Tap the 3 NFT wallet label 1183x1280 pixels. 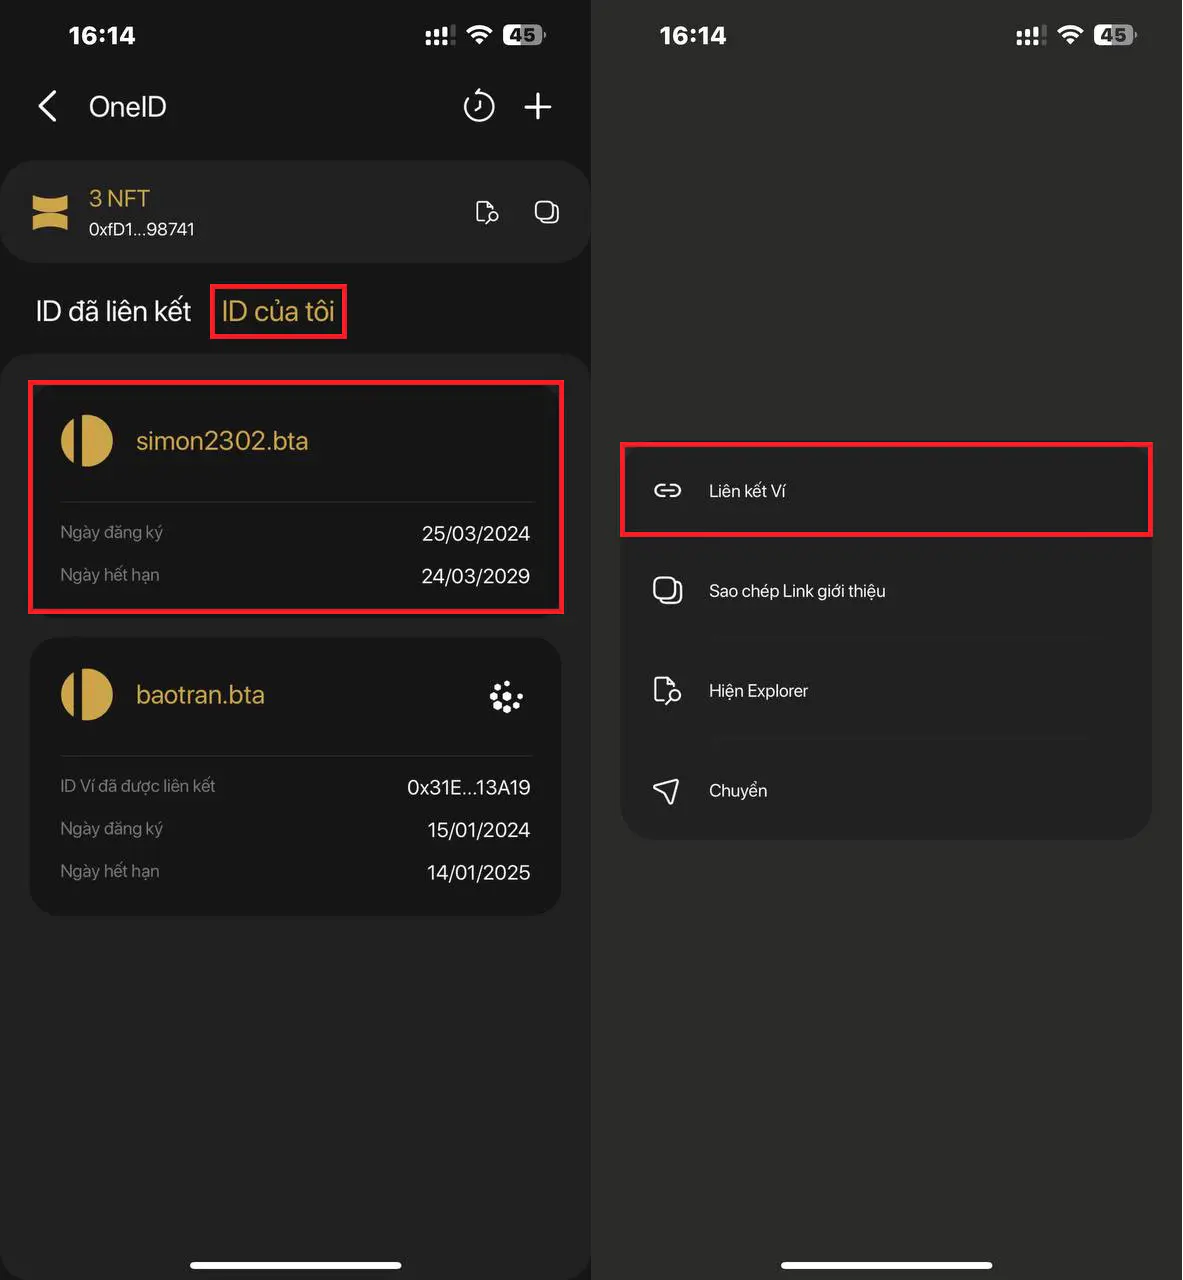click(x=119, y=199)
